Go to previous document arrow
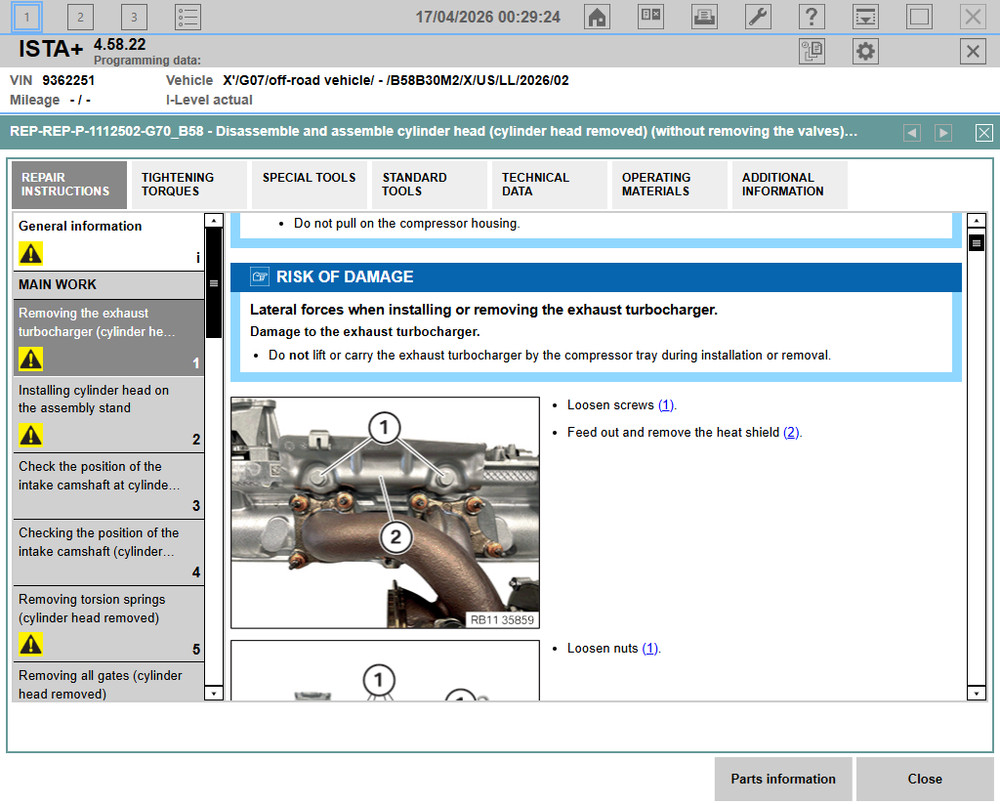1000x804 pixels. pyautogui.click(x=911, y=133)
